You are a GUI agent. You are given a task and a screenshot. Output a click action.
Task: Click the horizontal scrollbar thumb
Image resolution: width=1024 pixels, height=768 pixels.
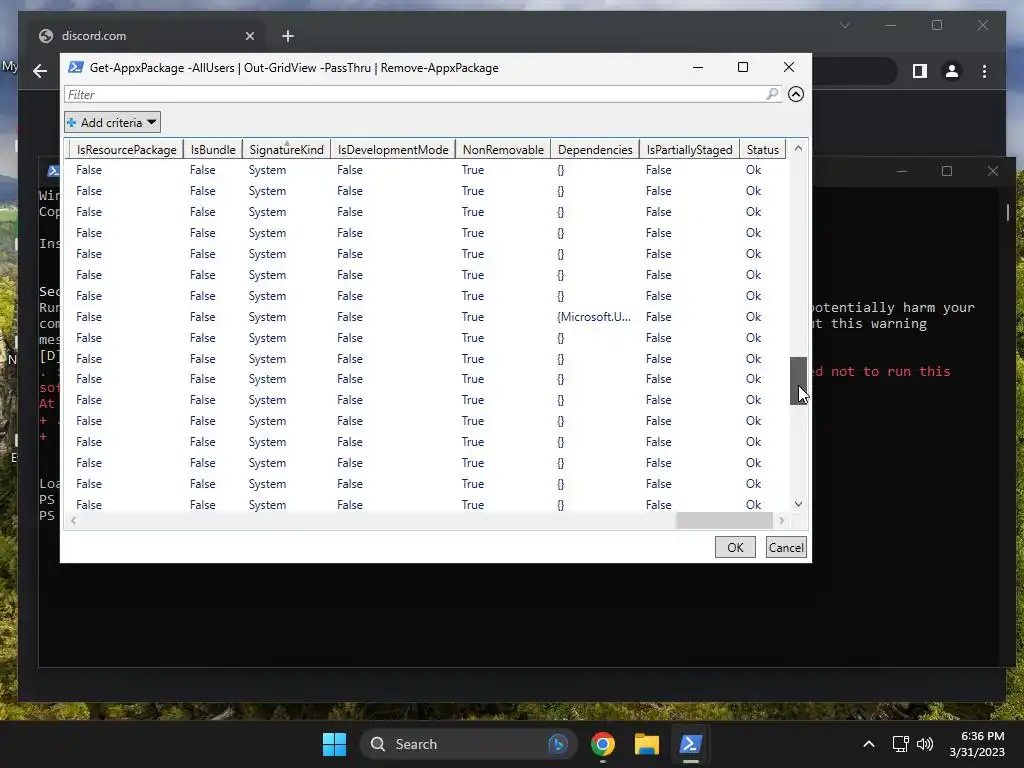724,520
